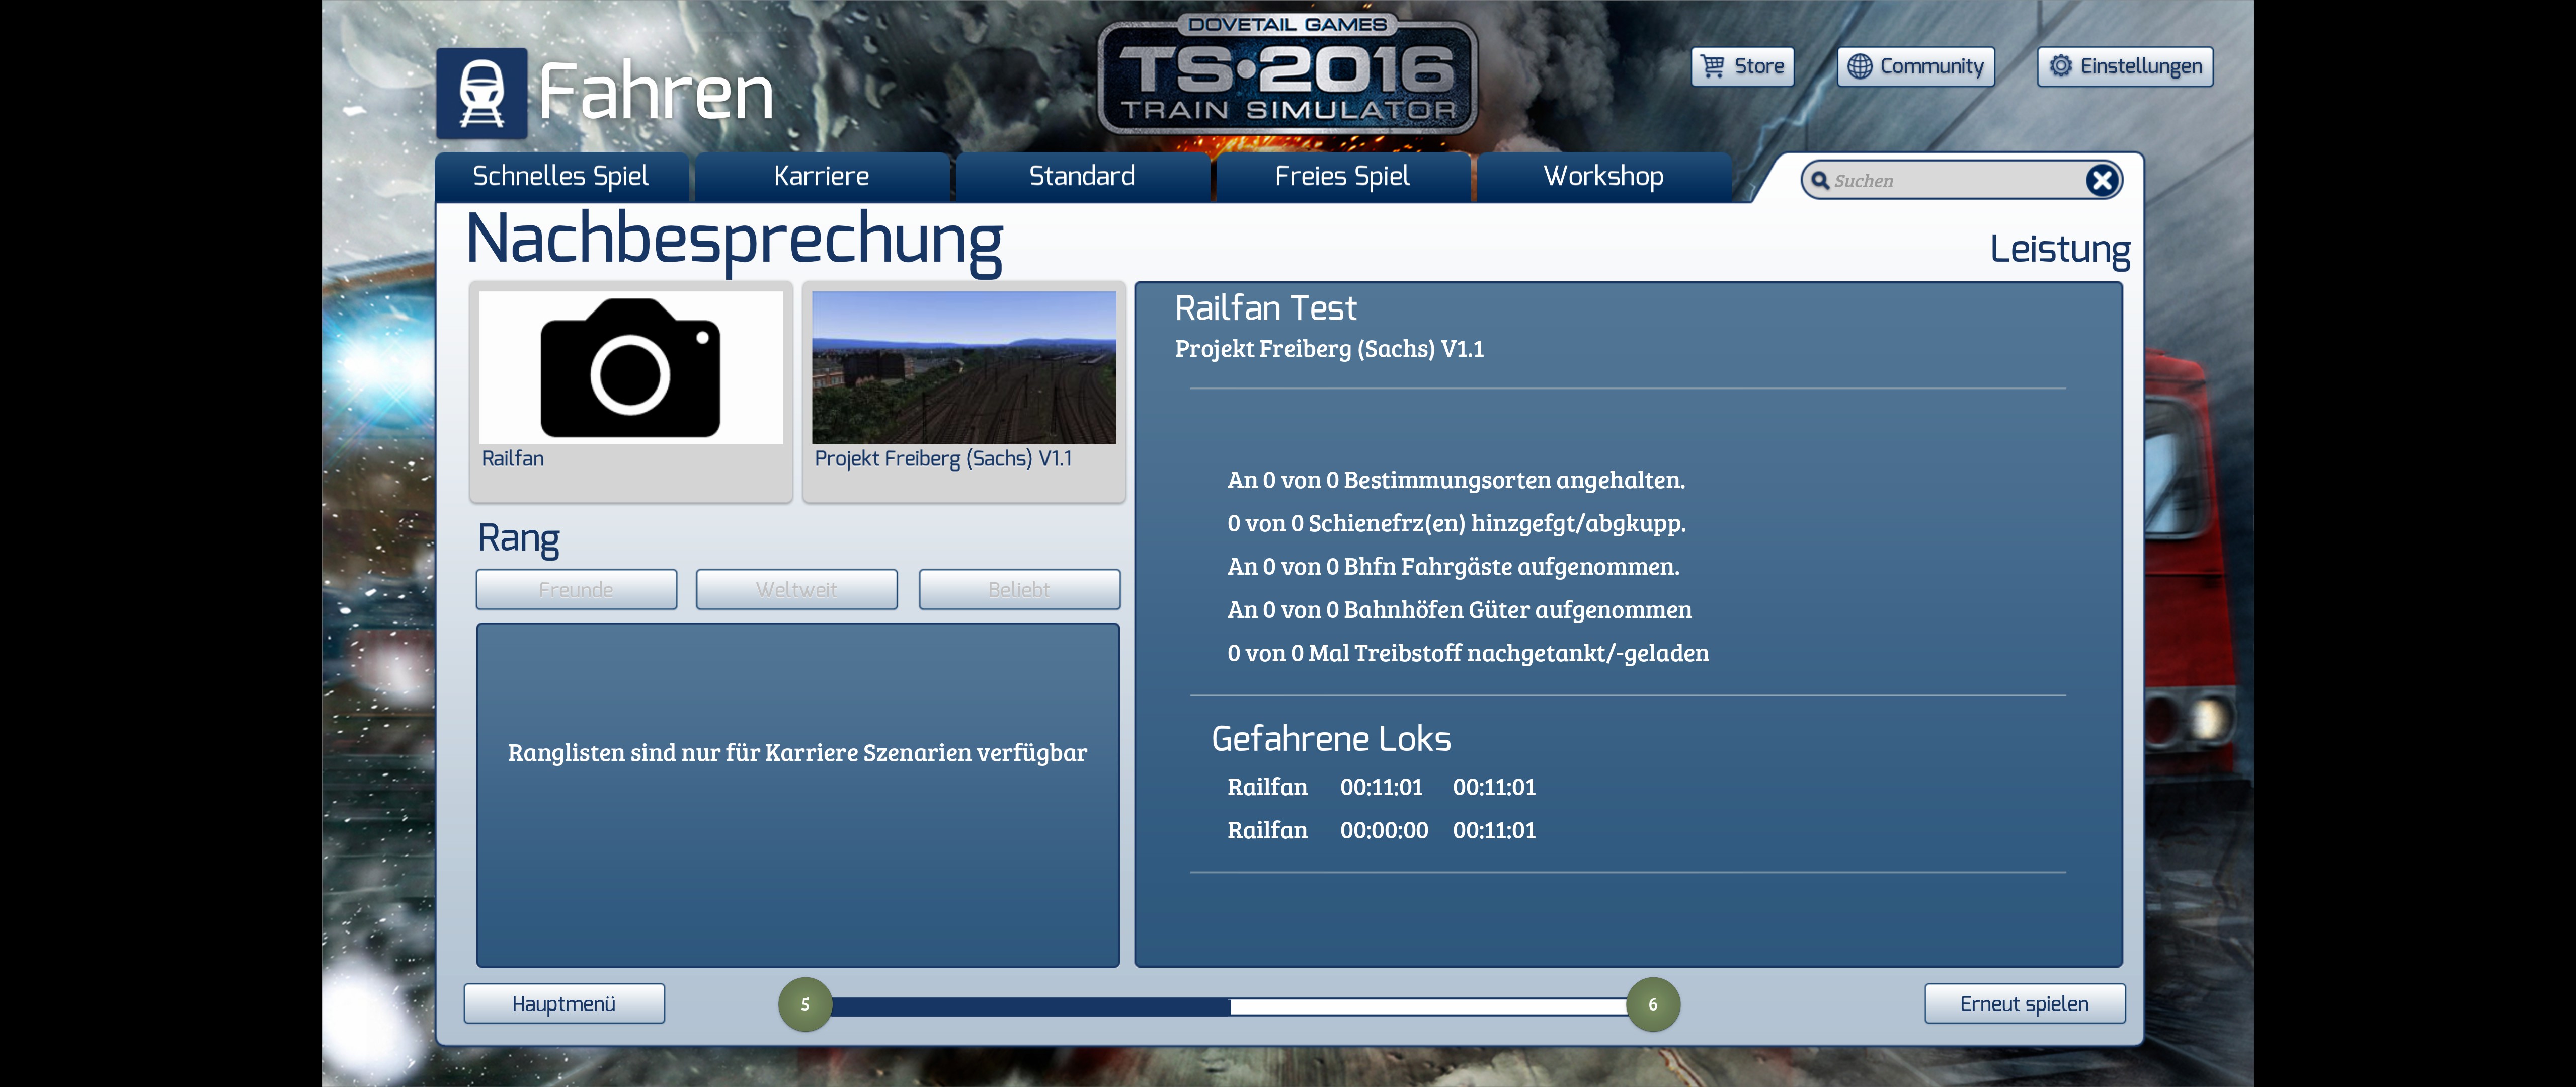Click the magnifying glass search icon
Screen dimensions: 2576x1087
(x=1820, y=180)
